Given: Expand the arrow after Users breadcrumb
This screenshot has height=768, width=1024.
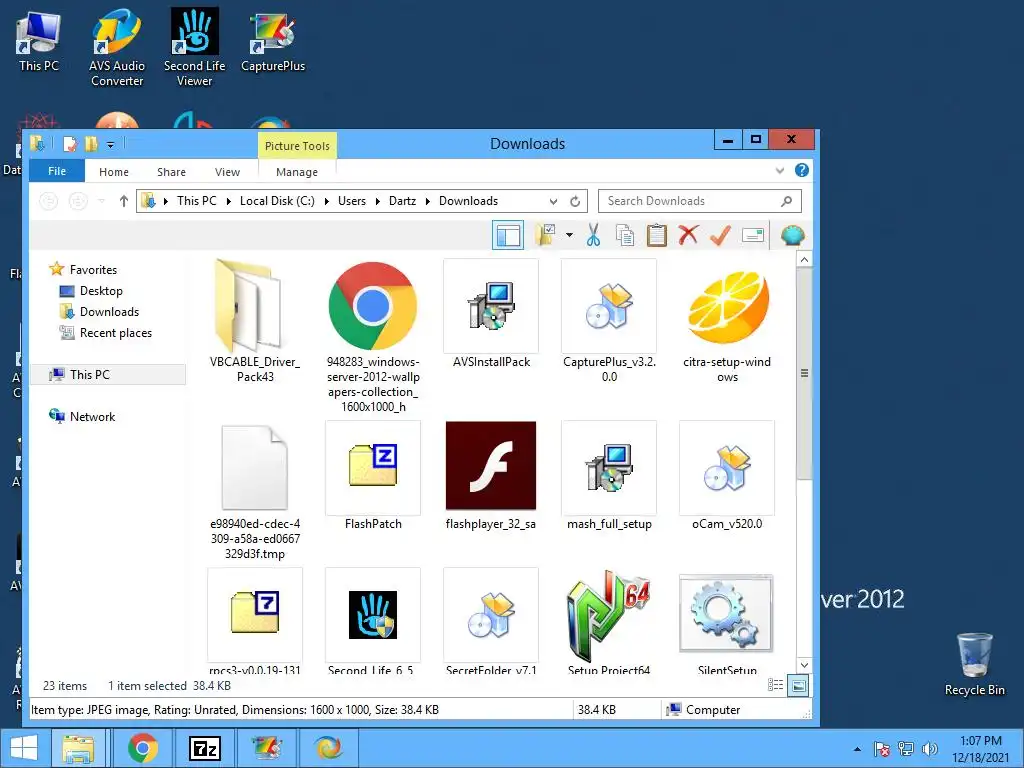Looking at the screenshot, I should point(377,201).
